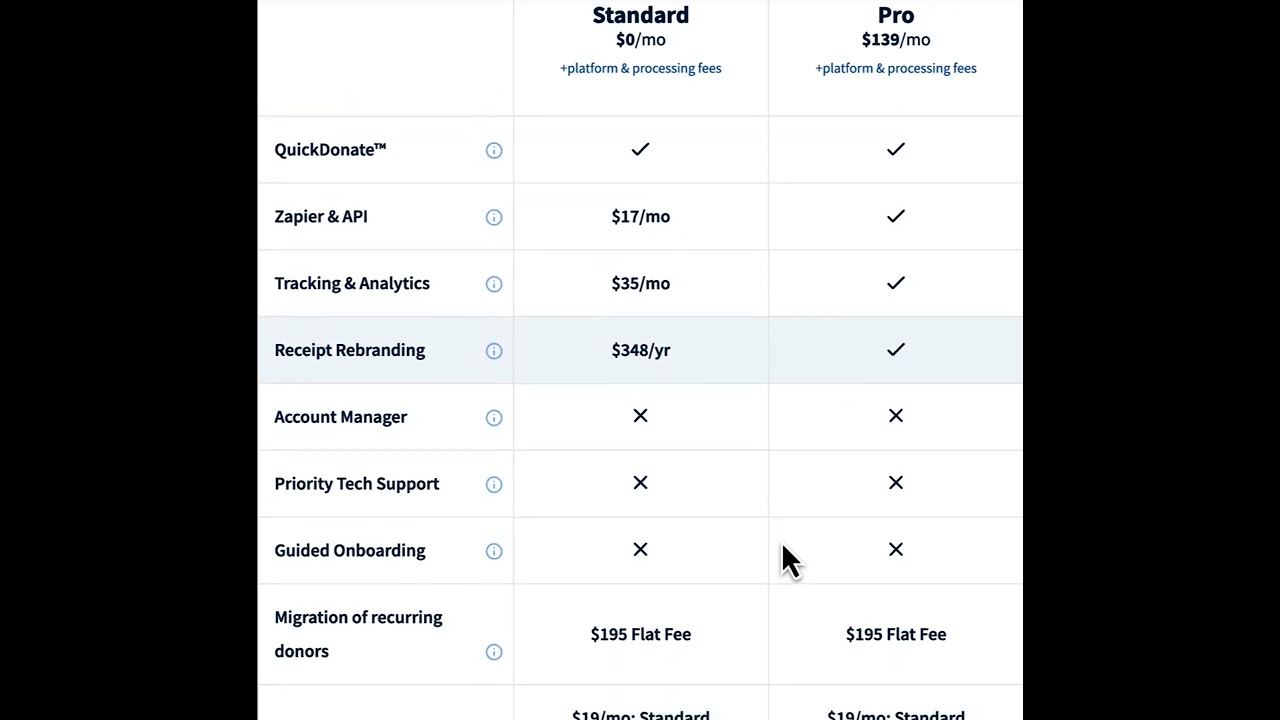Click the Account Manager row label
1280x720 pixels.
[341, 417]
